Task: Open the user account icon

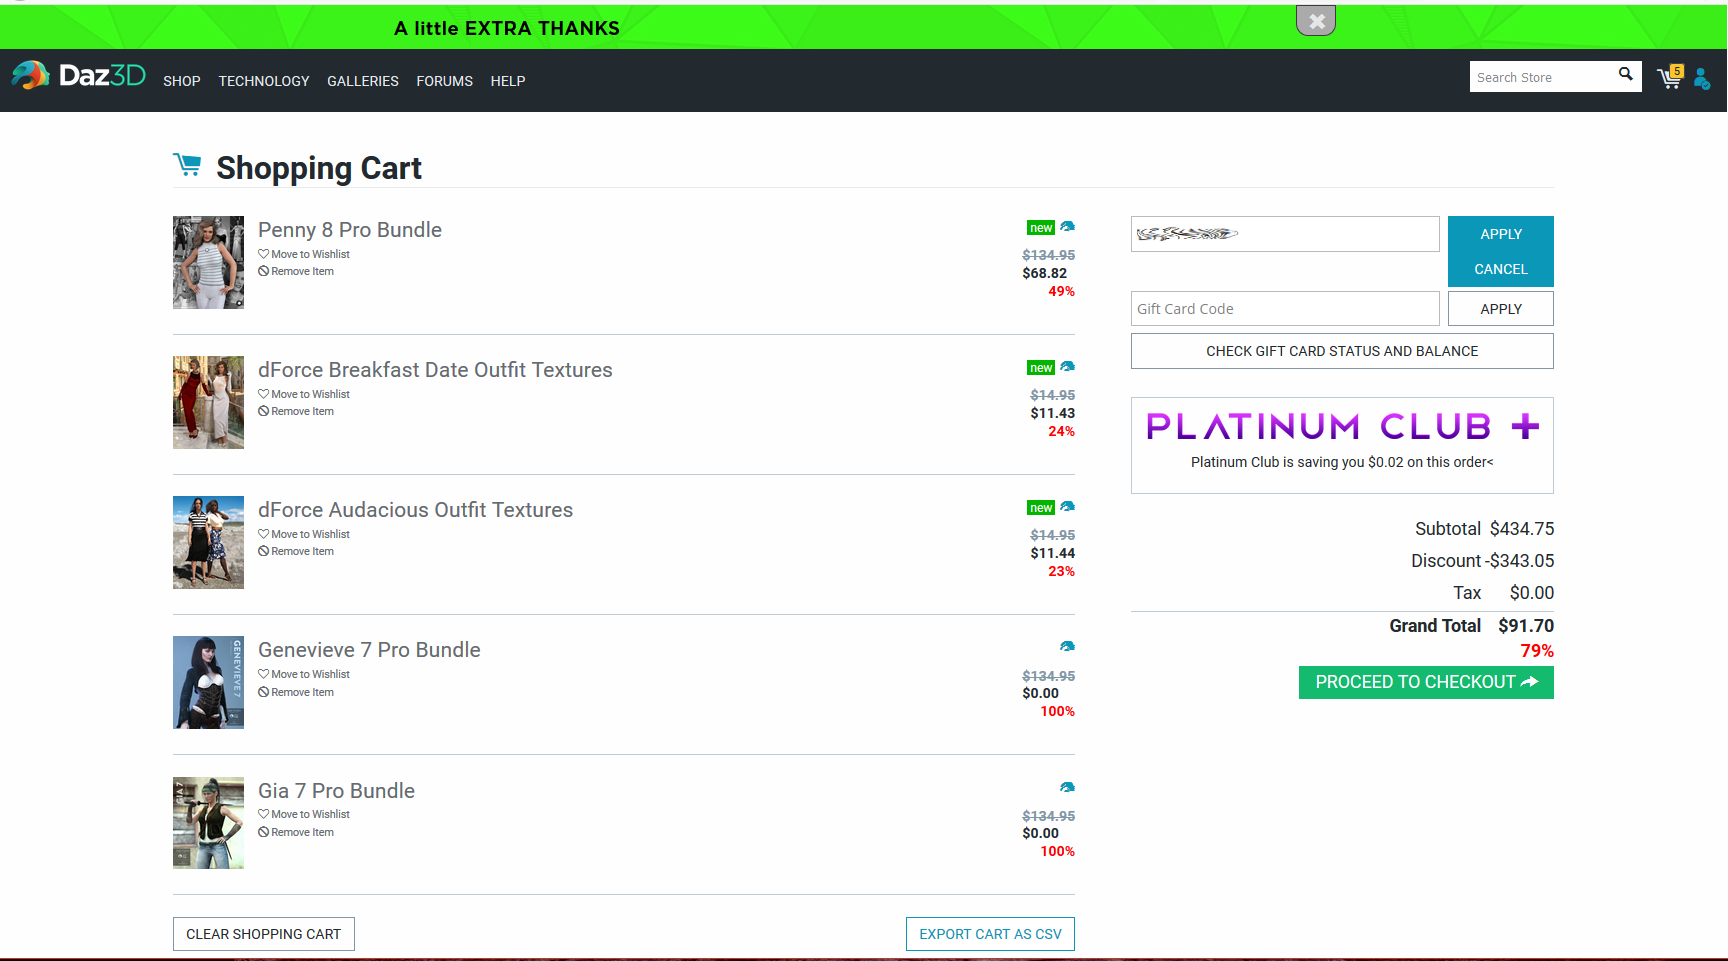Action: 1702,78
